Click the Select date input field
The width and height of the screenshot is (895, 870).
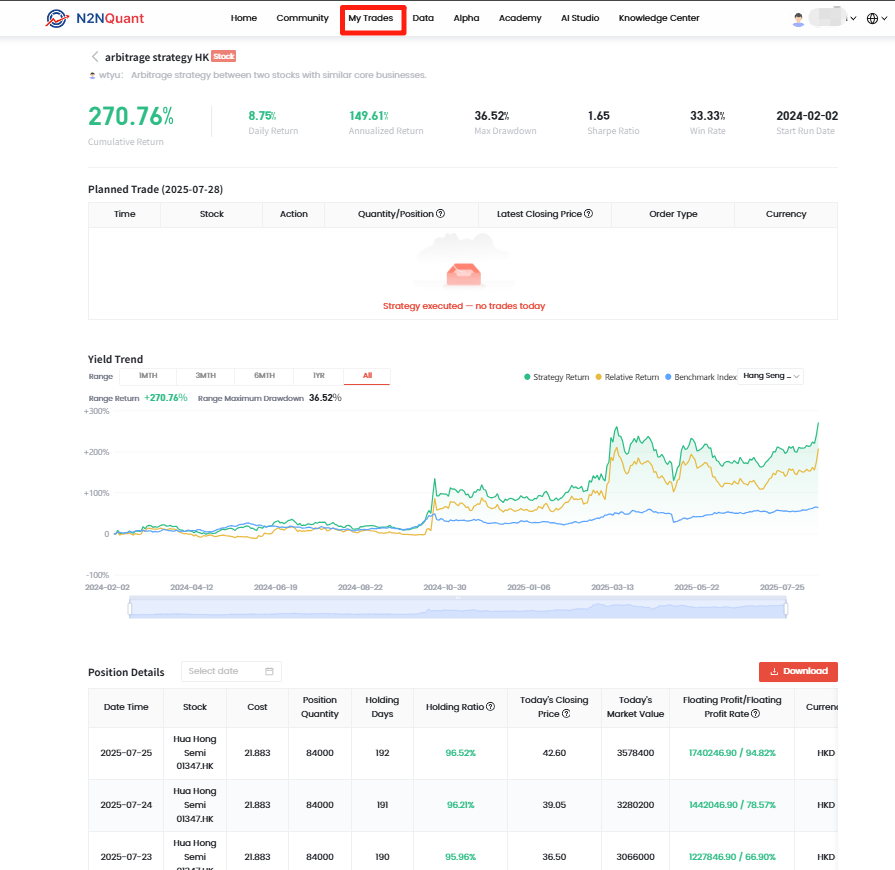(231, 671)
